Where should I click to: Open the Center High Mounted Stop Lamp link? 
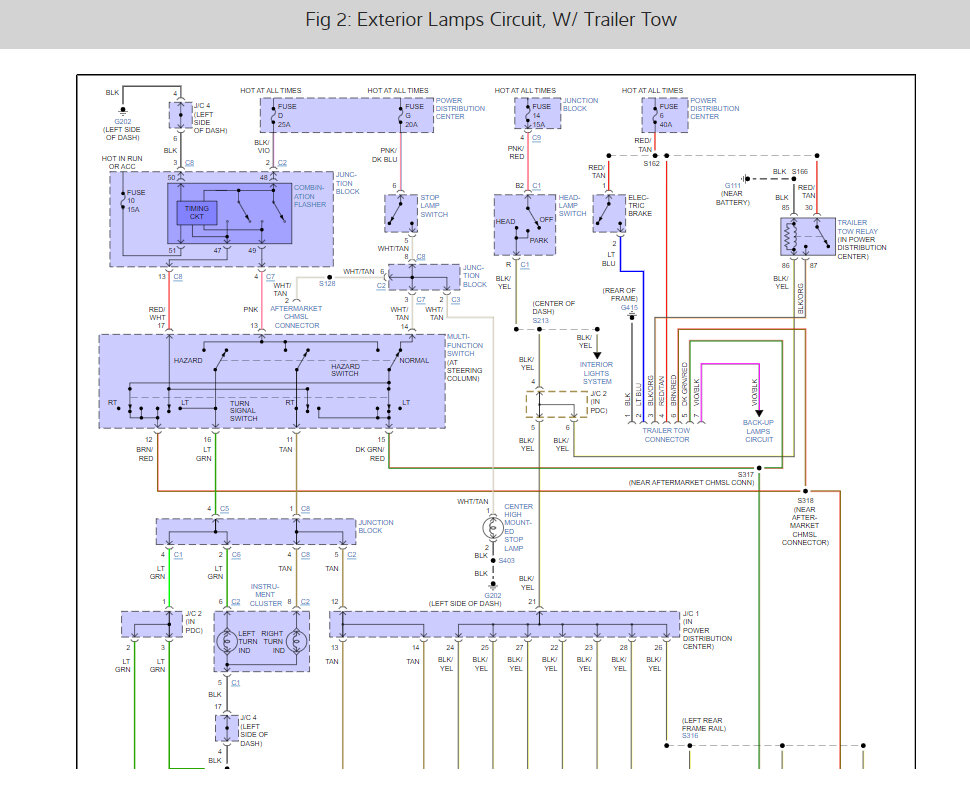[518, 527]
